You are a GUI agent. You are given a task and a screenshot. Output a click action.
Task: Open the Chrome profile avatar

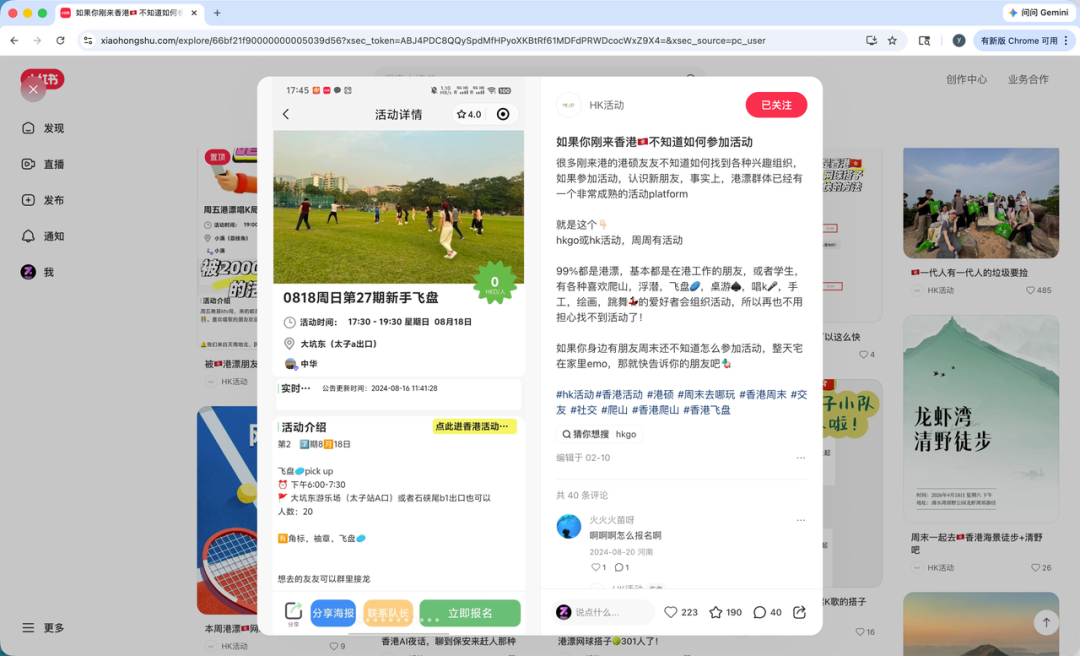click(x=958, y=41)
